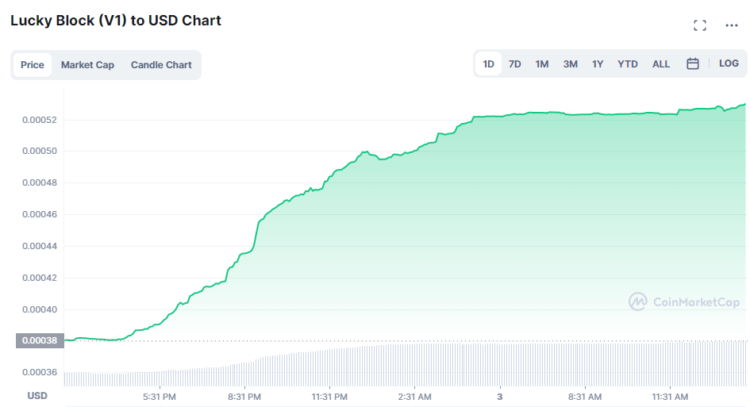The image size is (750, 407).
Task: Click the date 3 axis label
Action: pyautogui.click(x=500, y=397)
